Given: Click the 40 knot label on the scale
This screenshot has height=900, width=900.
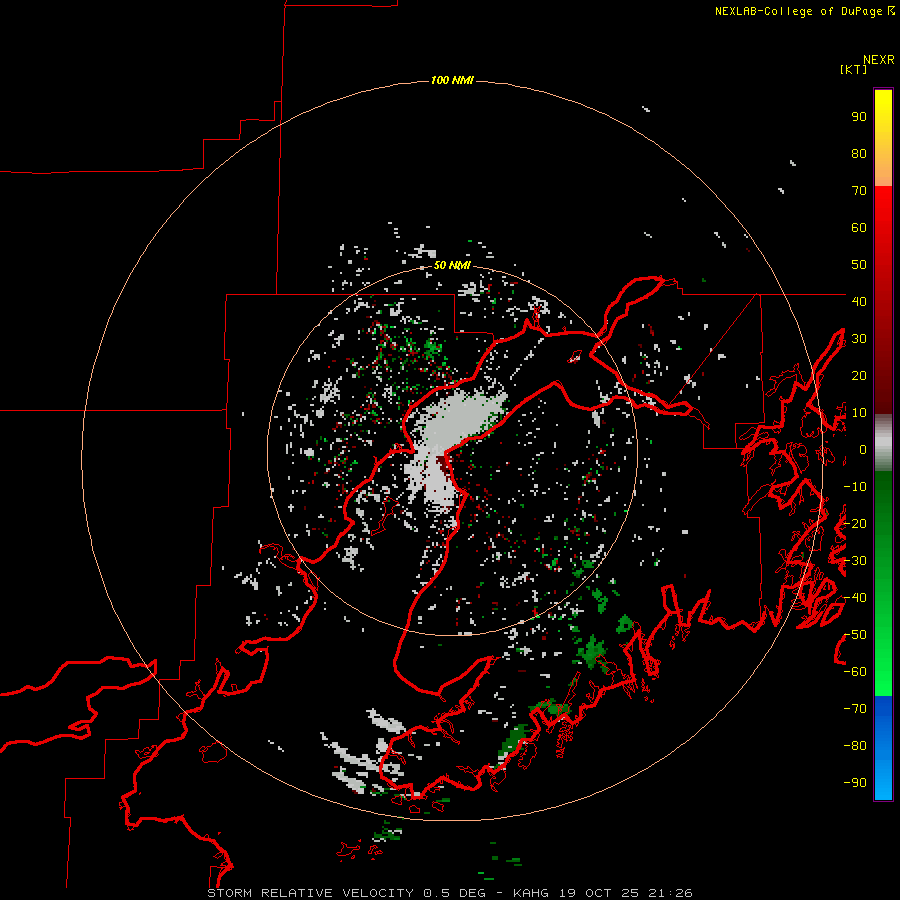Looking at the screenshot, I should coord(859,301).
